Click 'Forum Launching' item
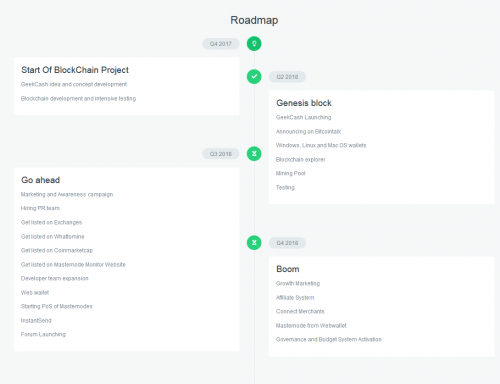The image size is (500, 384). coord(43,334)
